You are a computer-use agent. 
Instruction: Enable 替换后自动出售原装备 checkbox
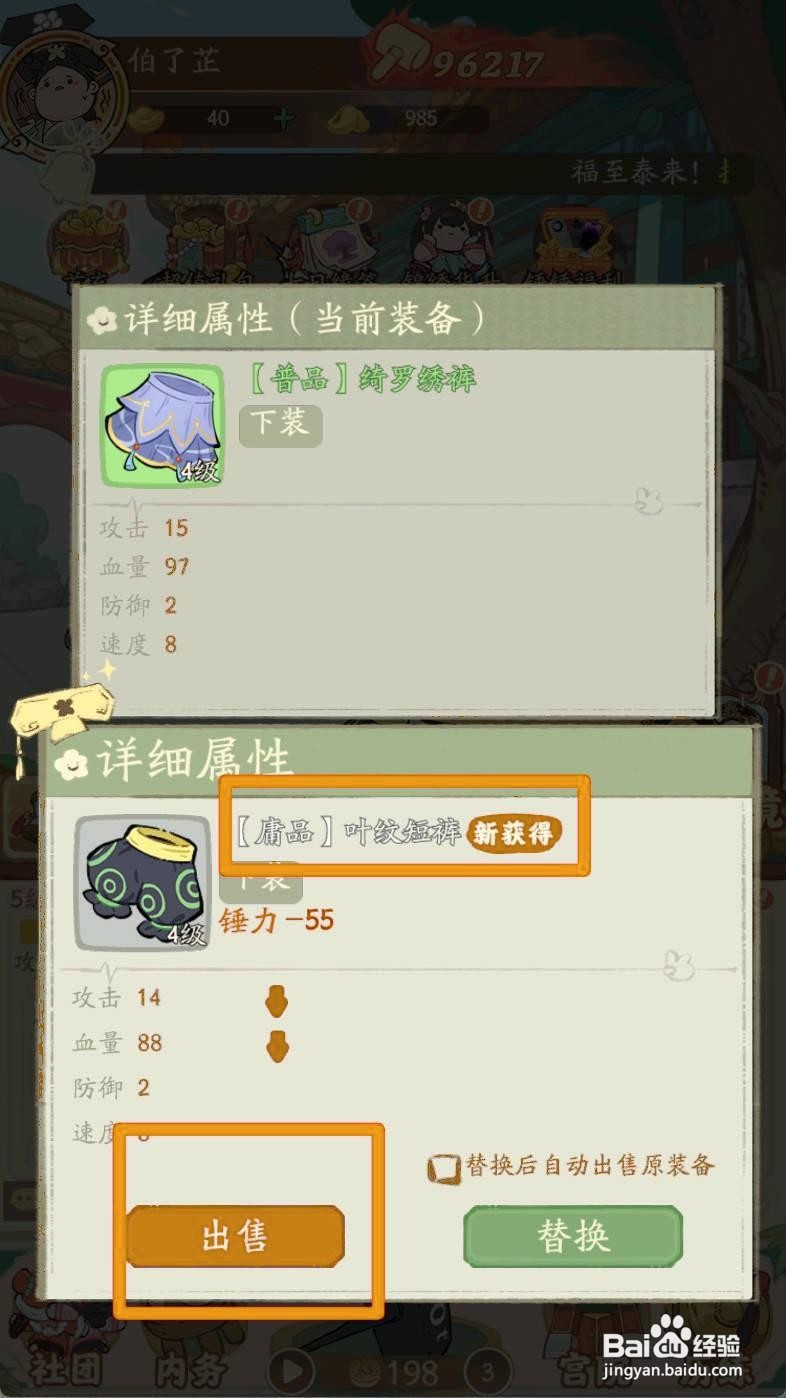tap(442, 1169)
